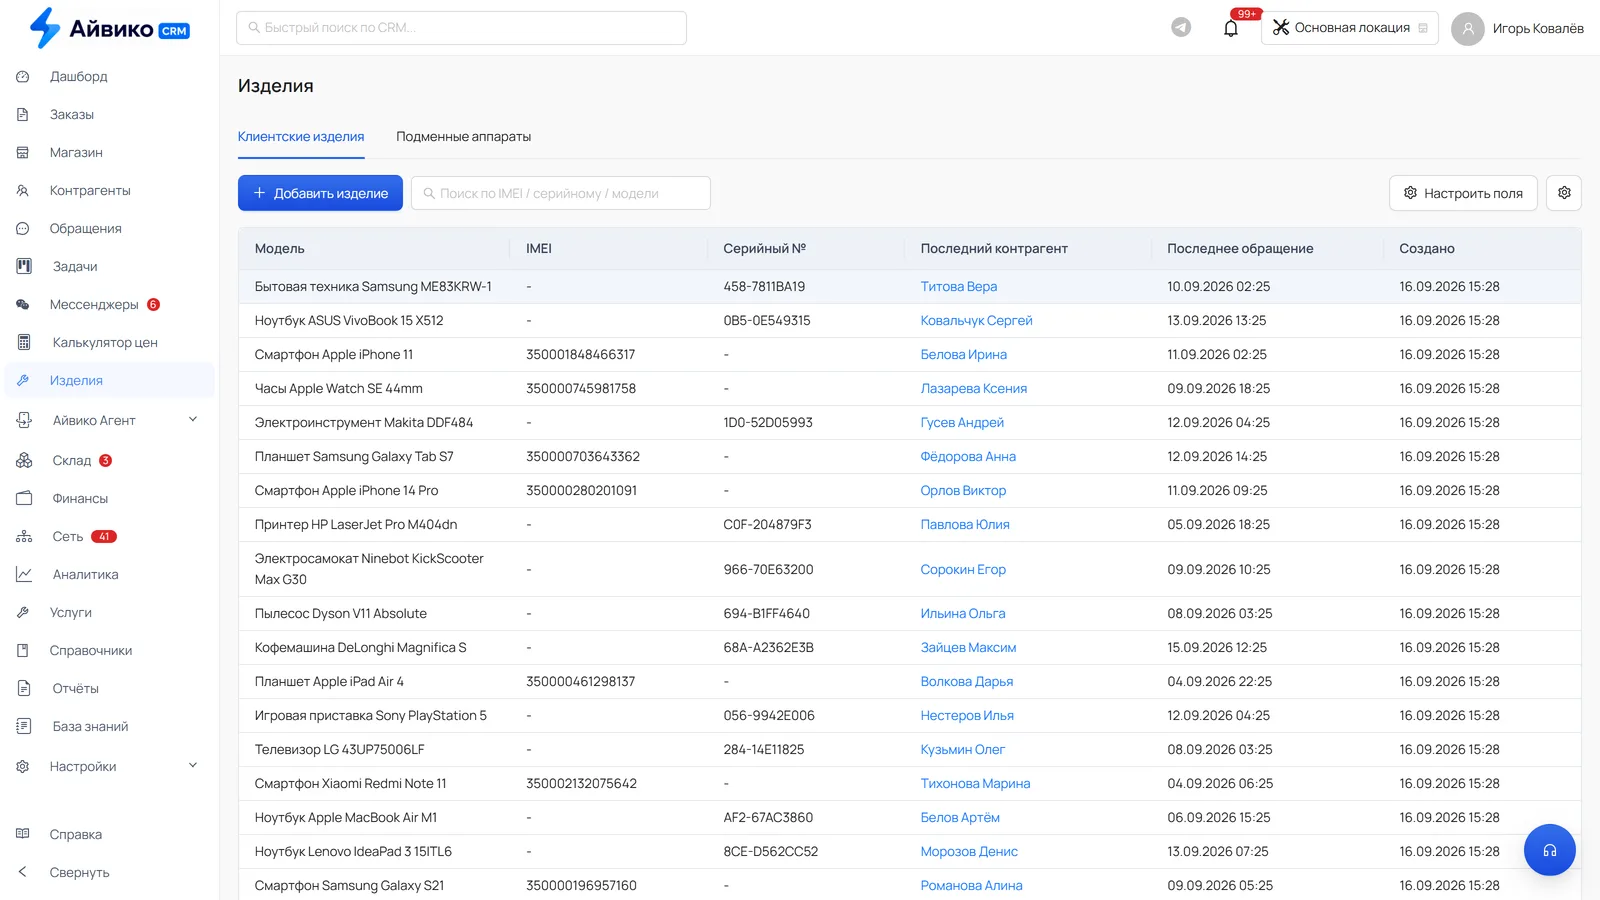Viewport: 1600px width, 900px height.
Task: Open the Telegram icon in the header
Action: [1181, 28]
